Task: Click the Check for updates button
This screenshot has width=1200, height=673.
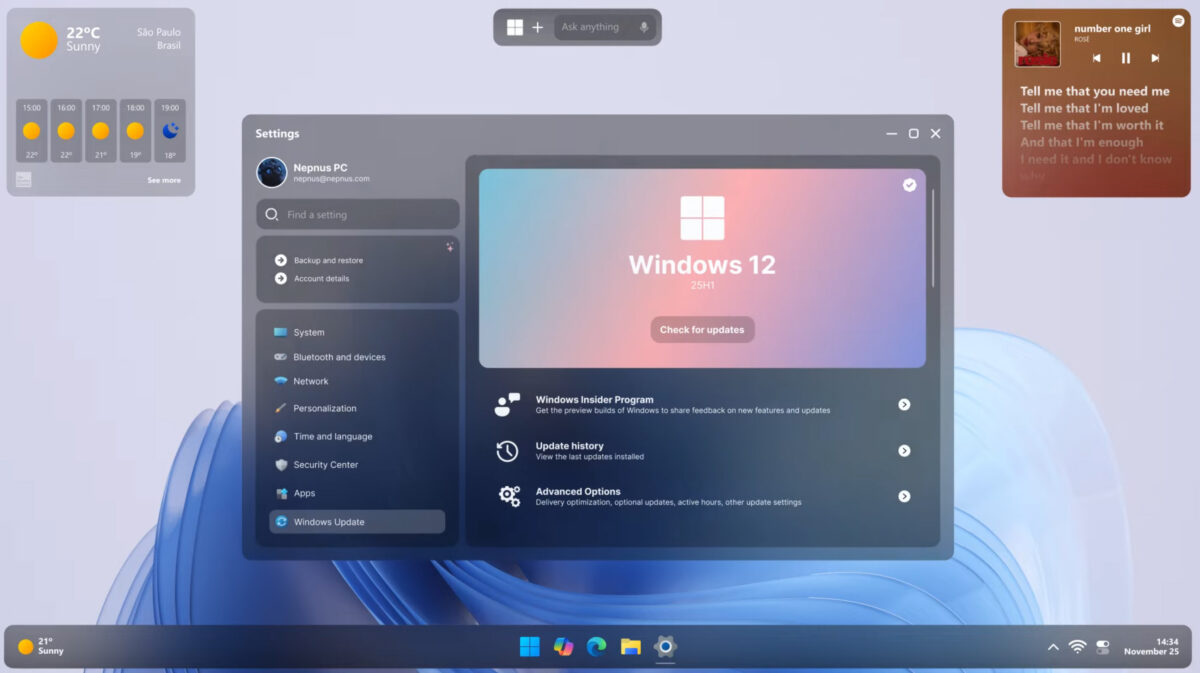Action: [x=702, y=329]
